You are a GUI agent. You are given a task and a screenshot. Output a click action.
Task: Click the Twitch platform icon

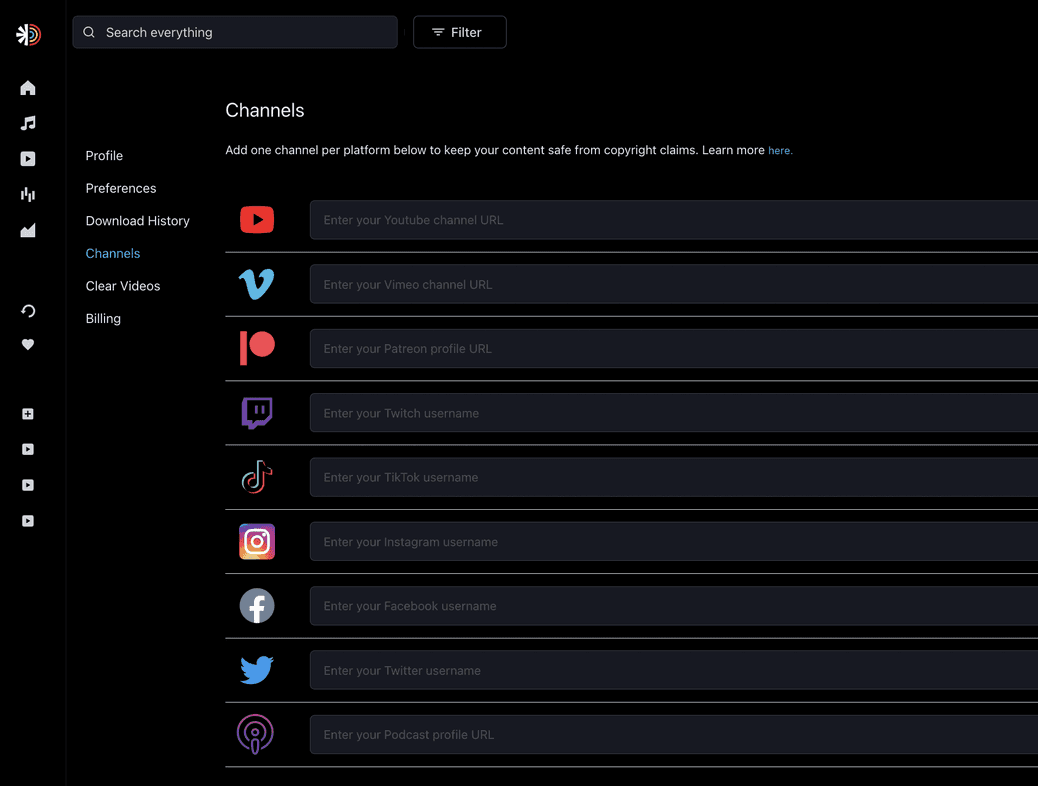coord(257,412)
